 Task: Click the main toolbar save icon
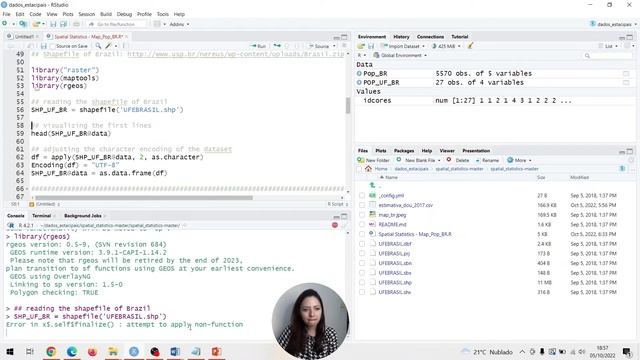[53, 24]
